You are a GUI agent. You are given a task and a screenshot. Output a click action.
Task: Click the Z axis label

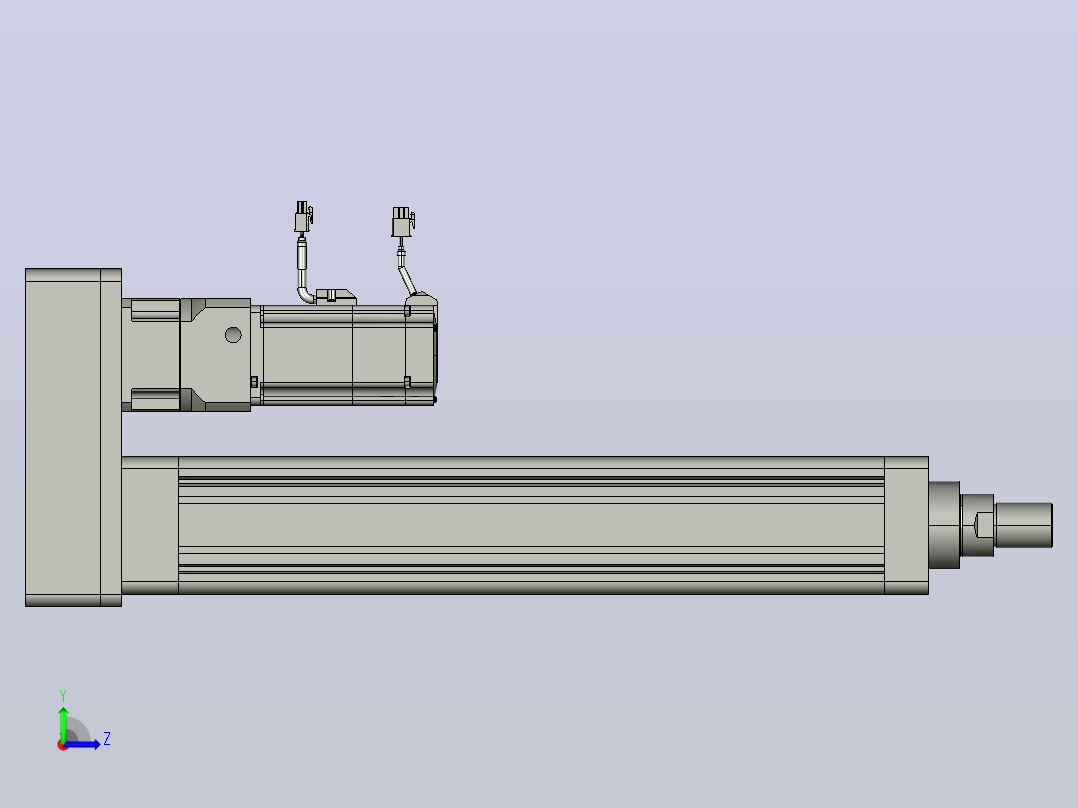coord(107,739)
